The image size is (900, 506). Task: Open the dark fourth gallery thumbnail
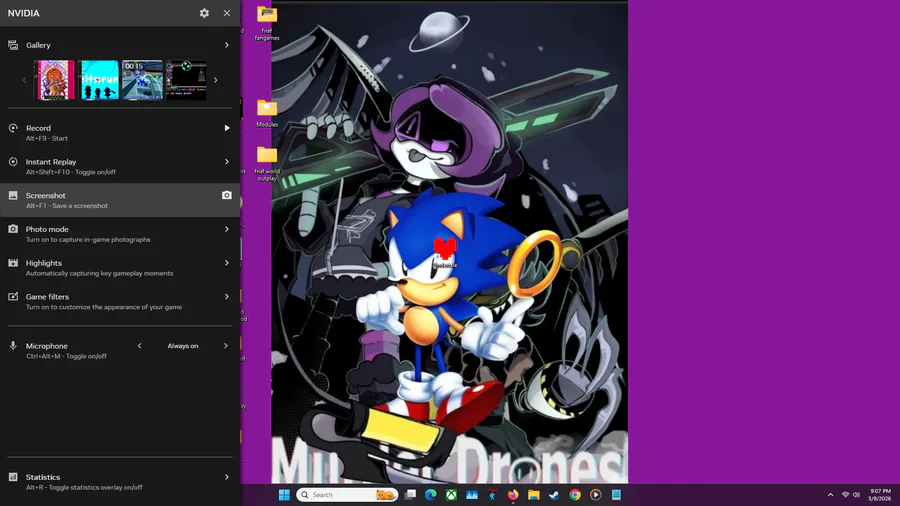[186, 80]
